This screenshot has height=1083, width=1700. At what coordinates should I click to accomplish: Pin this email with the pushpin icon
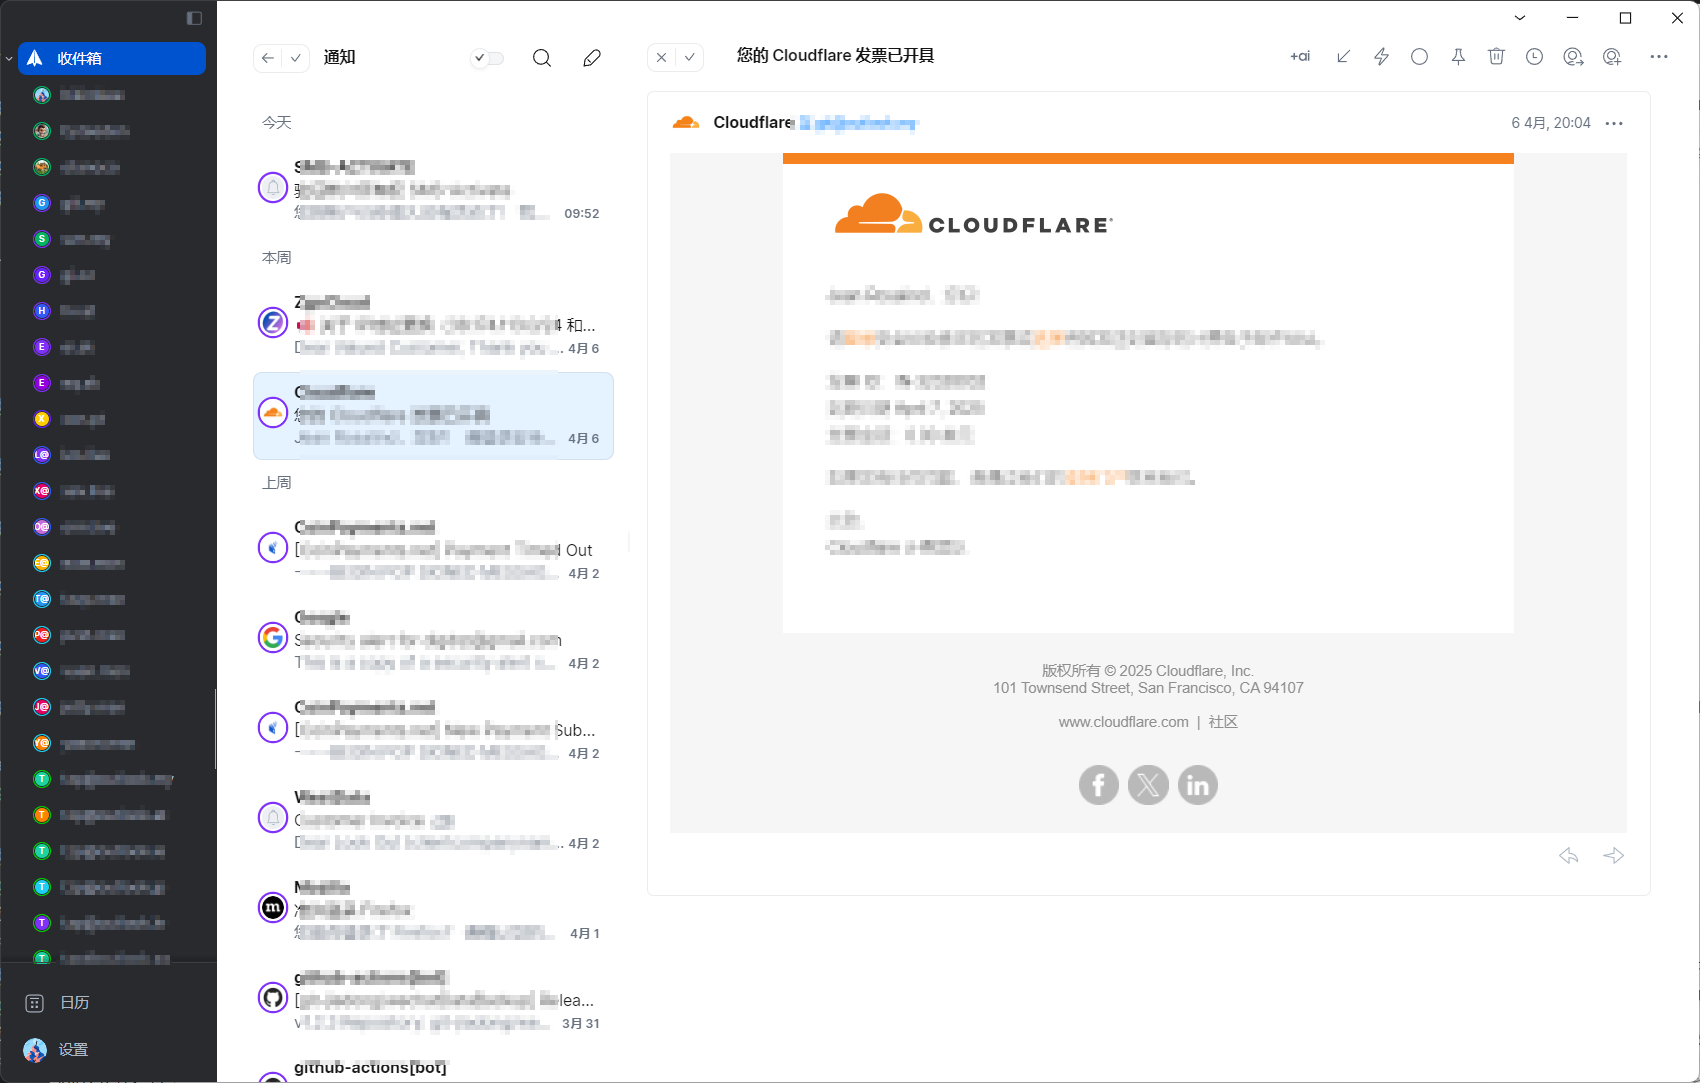(1458, 57)
